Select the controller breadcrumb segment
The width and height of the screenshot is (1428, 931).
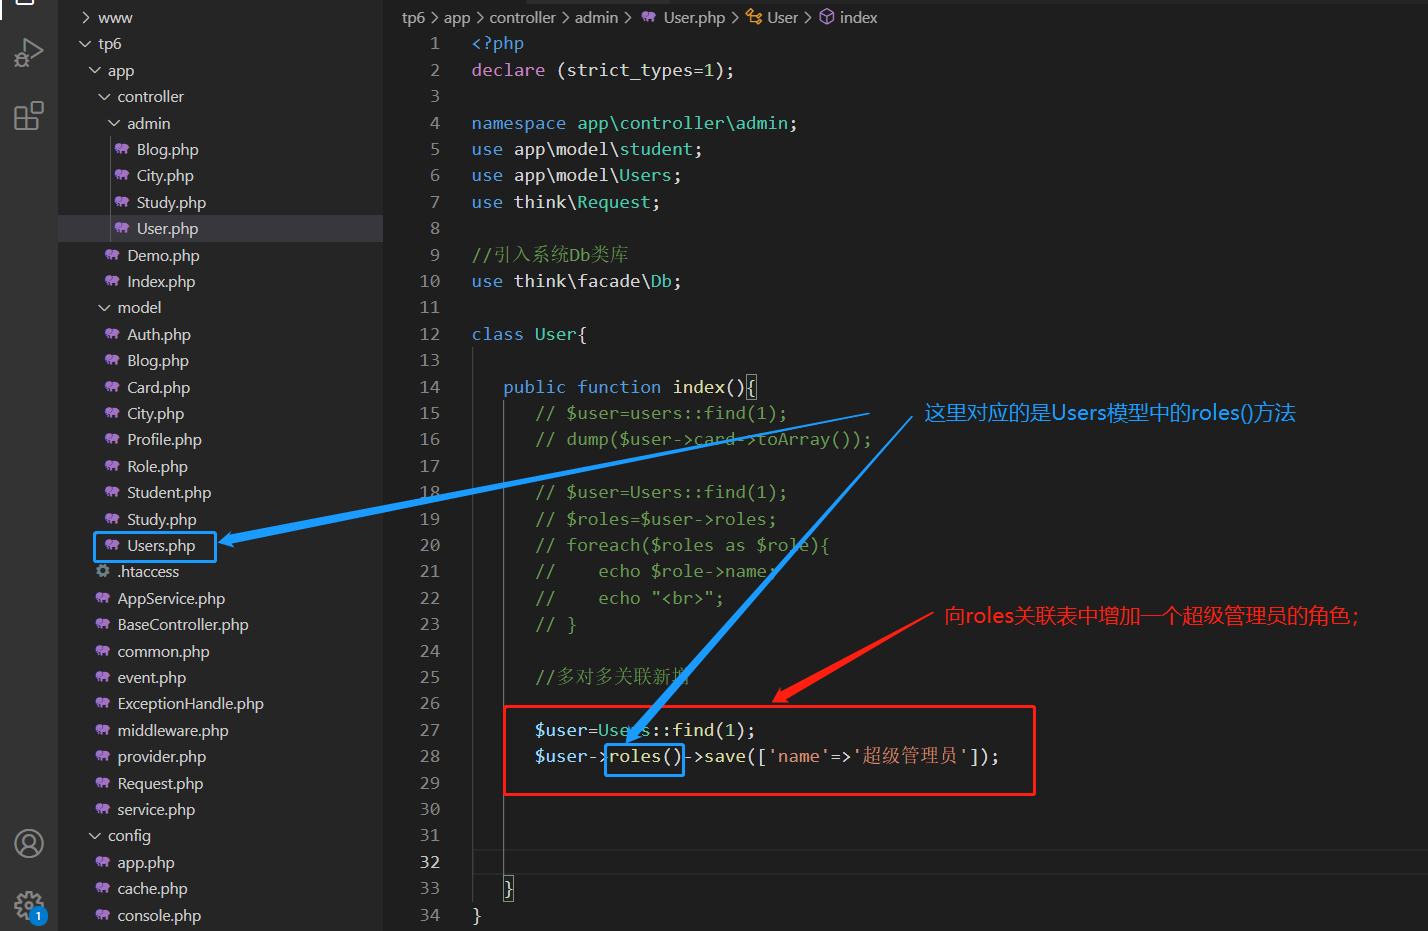click(x=522, y=17)
